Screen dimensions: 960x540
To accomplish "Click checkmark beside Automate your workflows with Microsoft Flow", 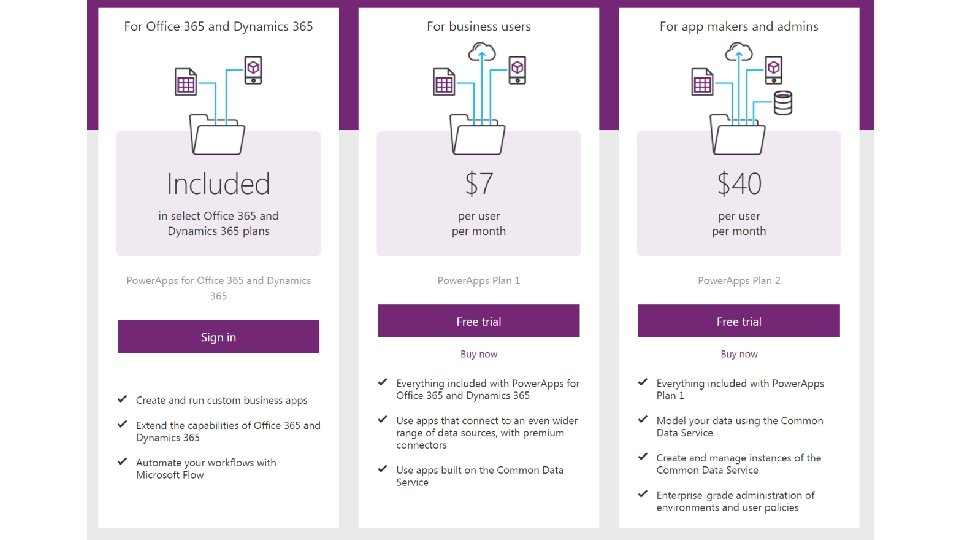I will click(x=122, y=462).
